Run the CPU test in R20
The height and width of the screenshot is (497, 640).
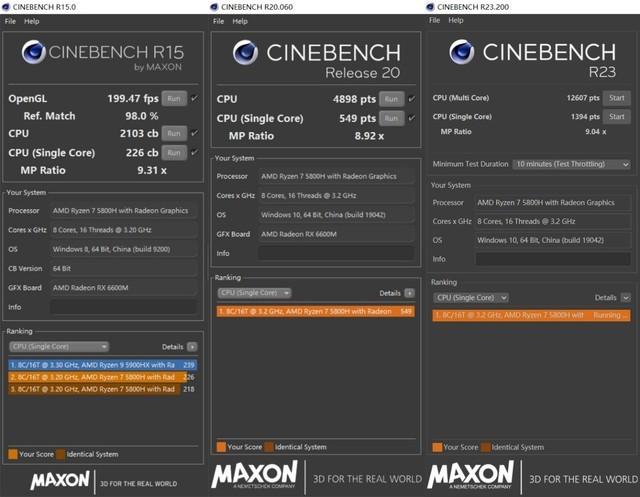coord(391,99)
